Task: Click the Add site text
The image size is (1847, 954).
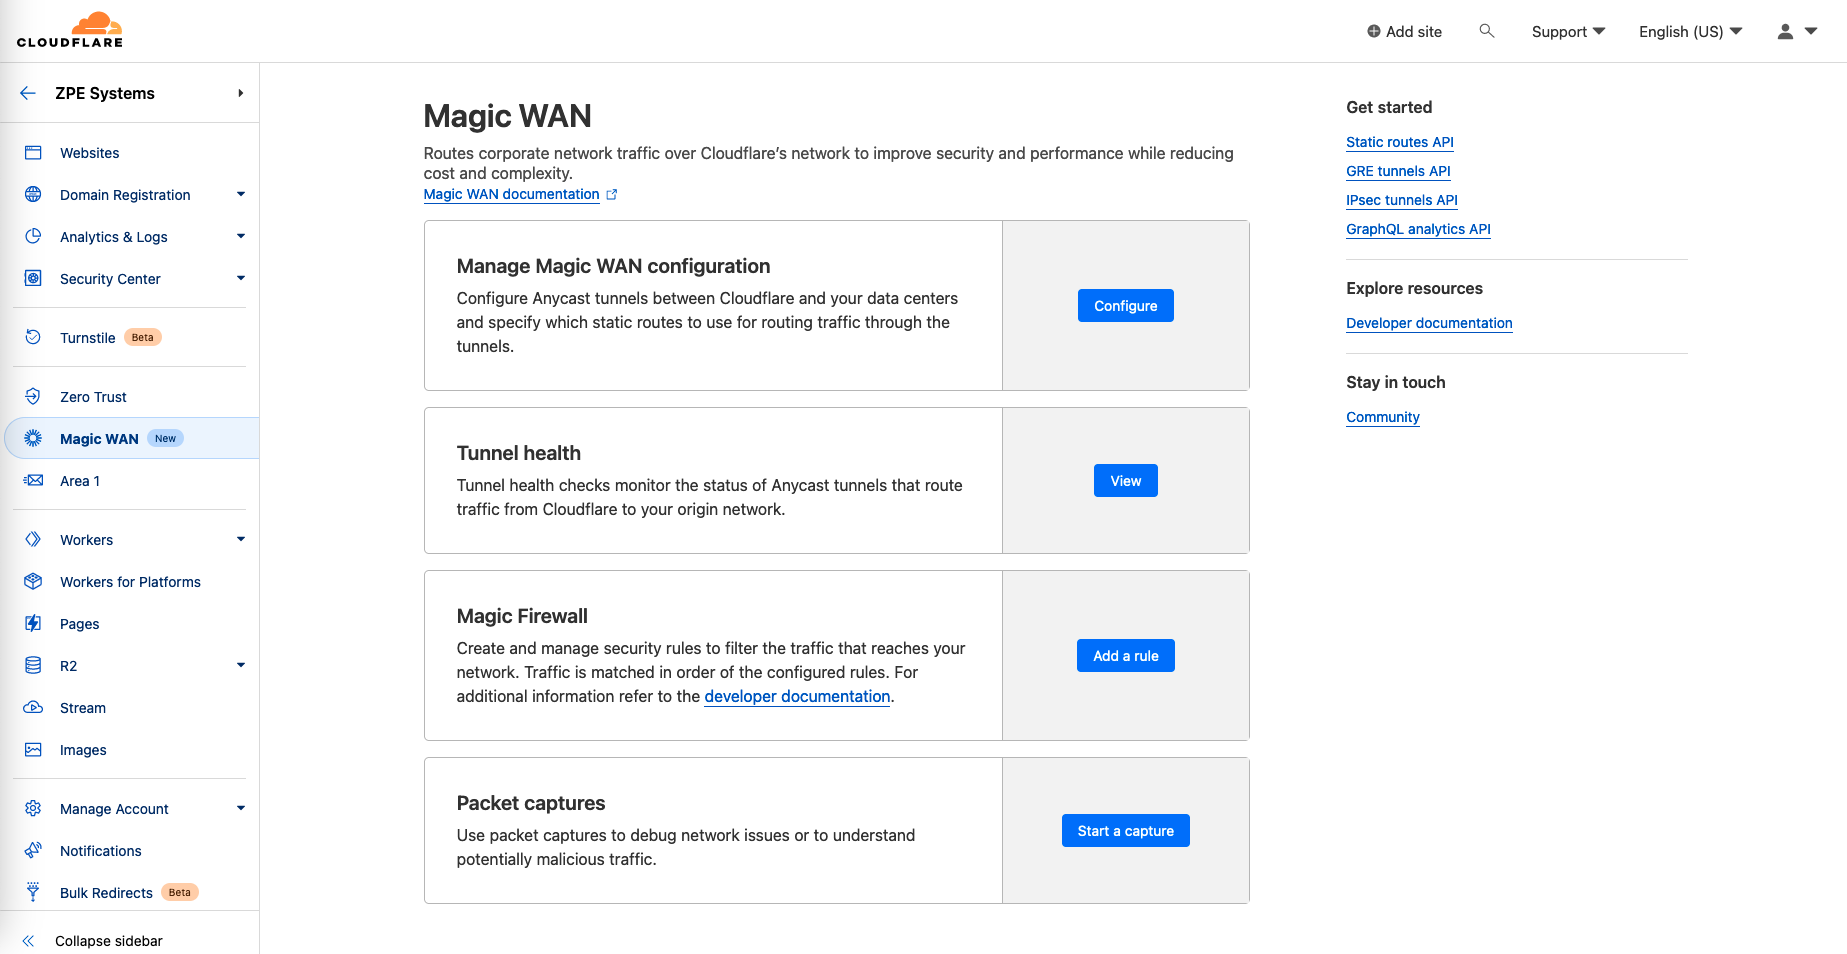Action: click(x=1413, y=32)
